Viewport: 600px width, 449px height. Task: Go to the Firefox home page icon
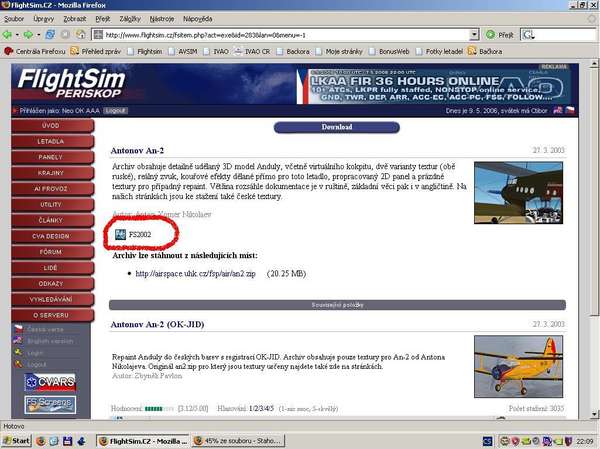point(81,35)
